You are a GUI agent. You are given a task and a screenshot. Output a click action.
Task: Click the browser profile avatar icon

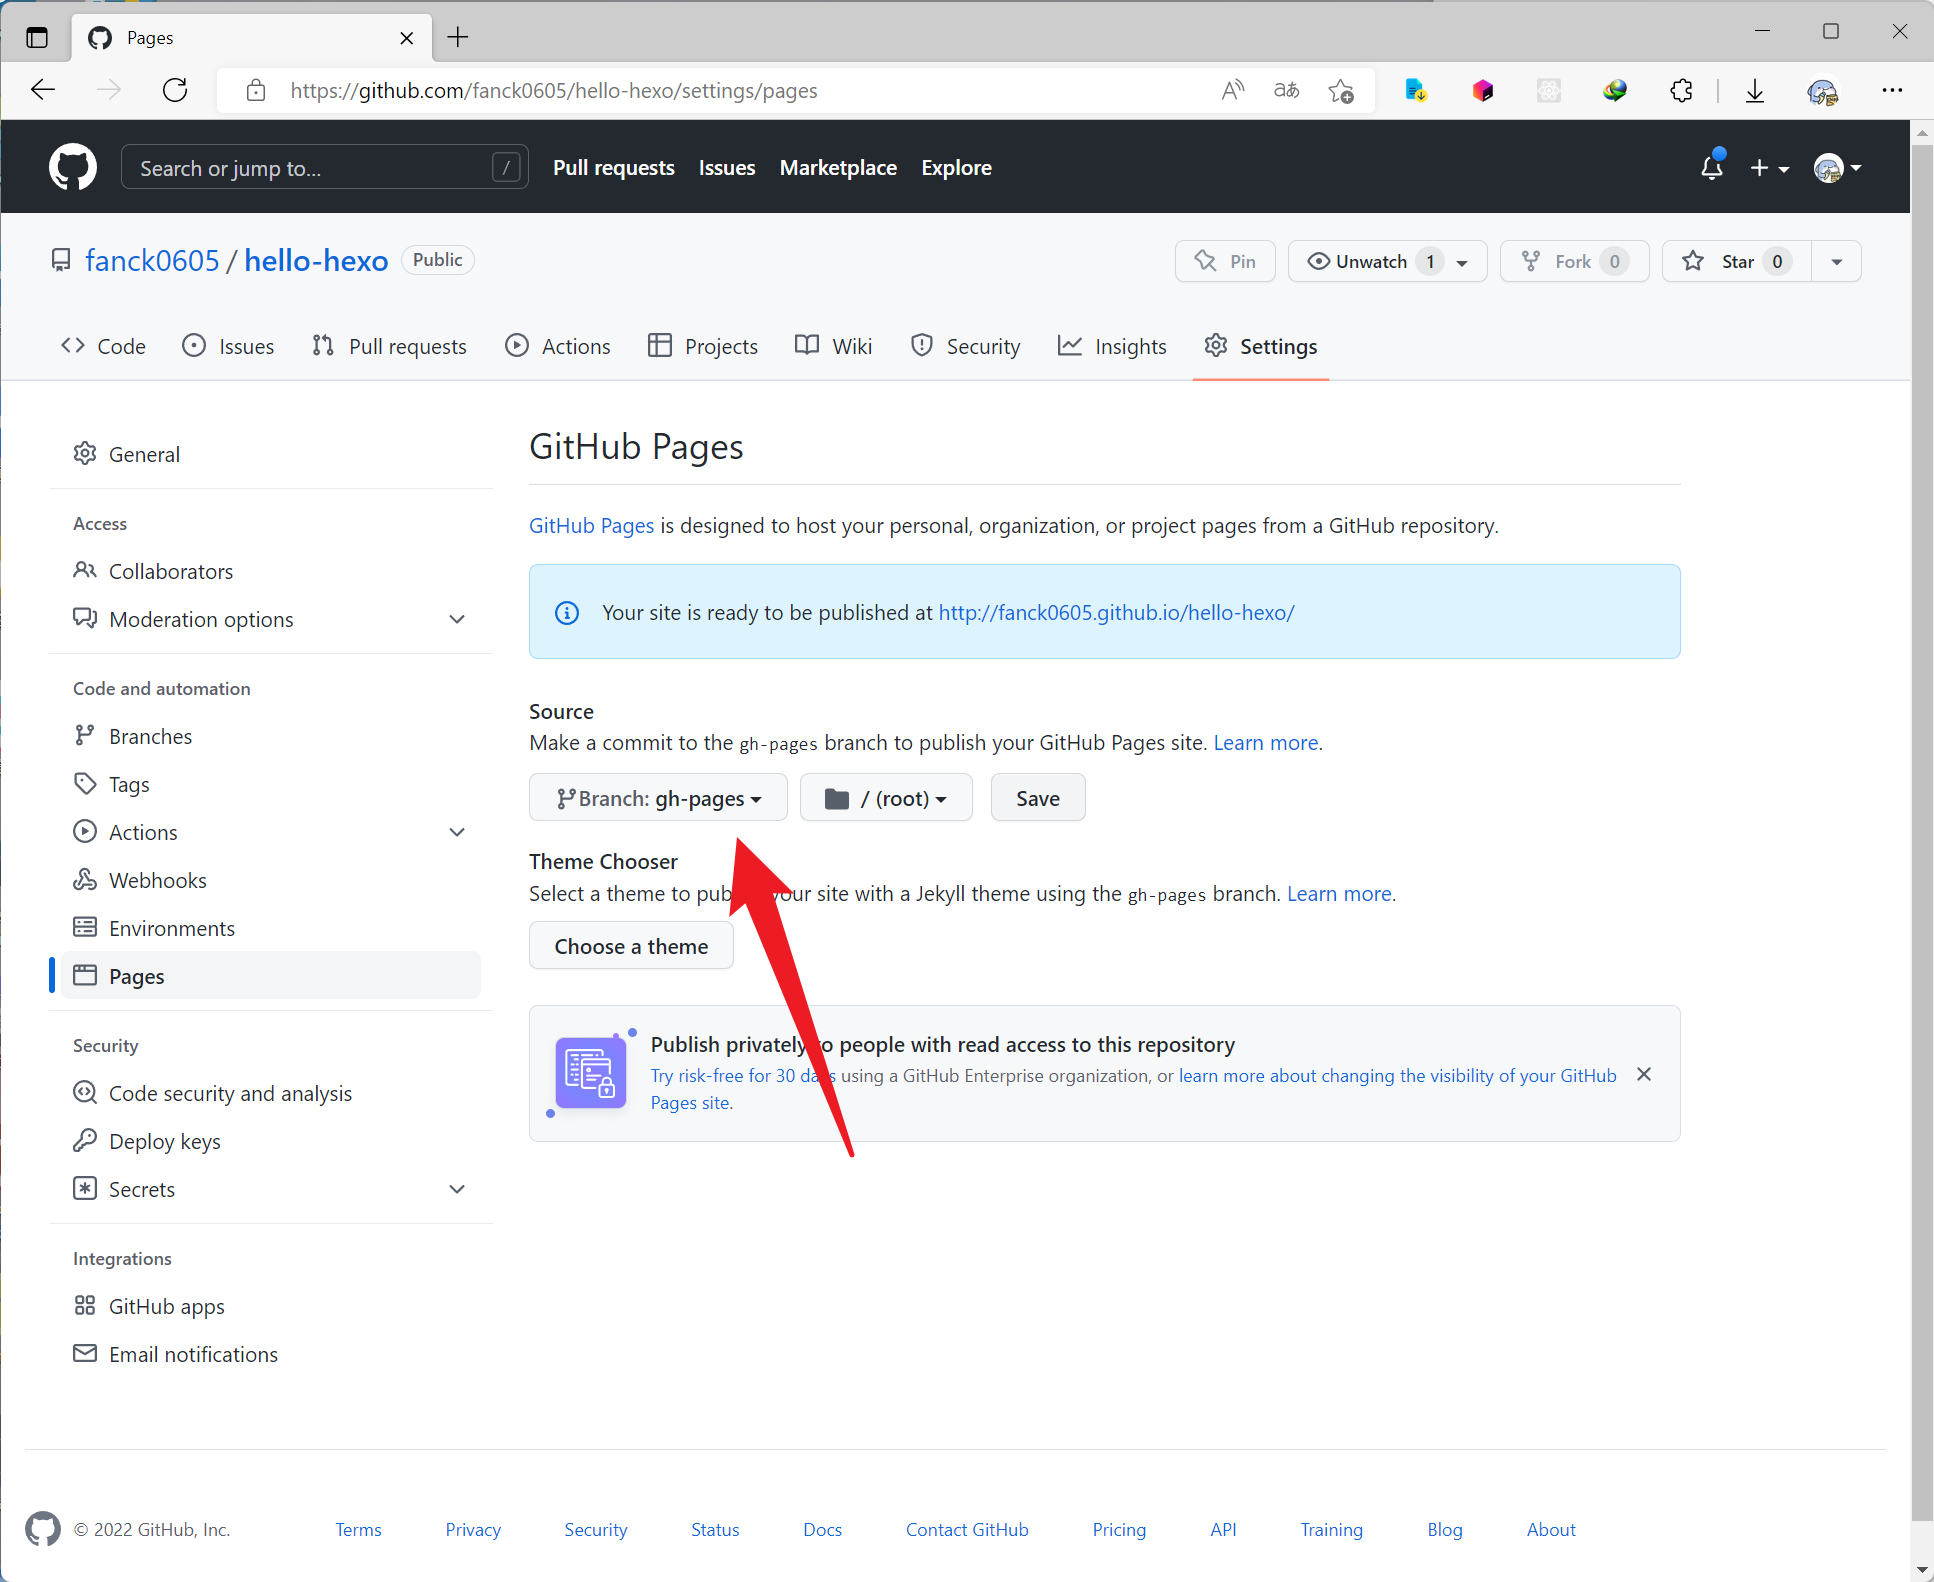click(1822, 91)
